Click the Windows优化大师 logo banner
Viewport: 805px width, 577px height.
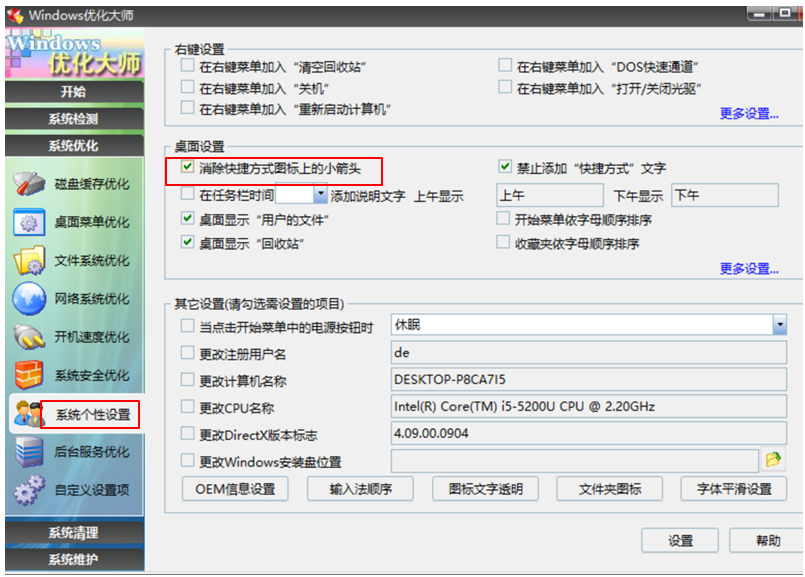click(75, 54)
